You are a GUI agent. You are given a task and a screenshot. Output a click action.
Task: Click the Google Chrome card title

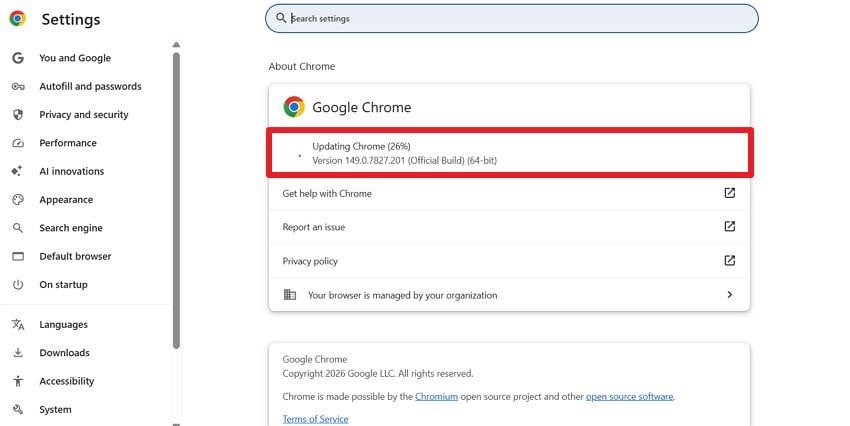(x=362, y=107)
